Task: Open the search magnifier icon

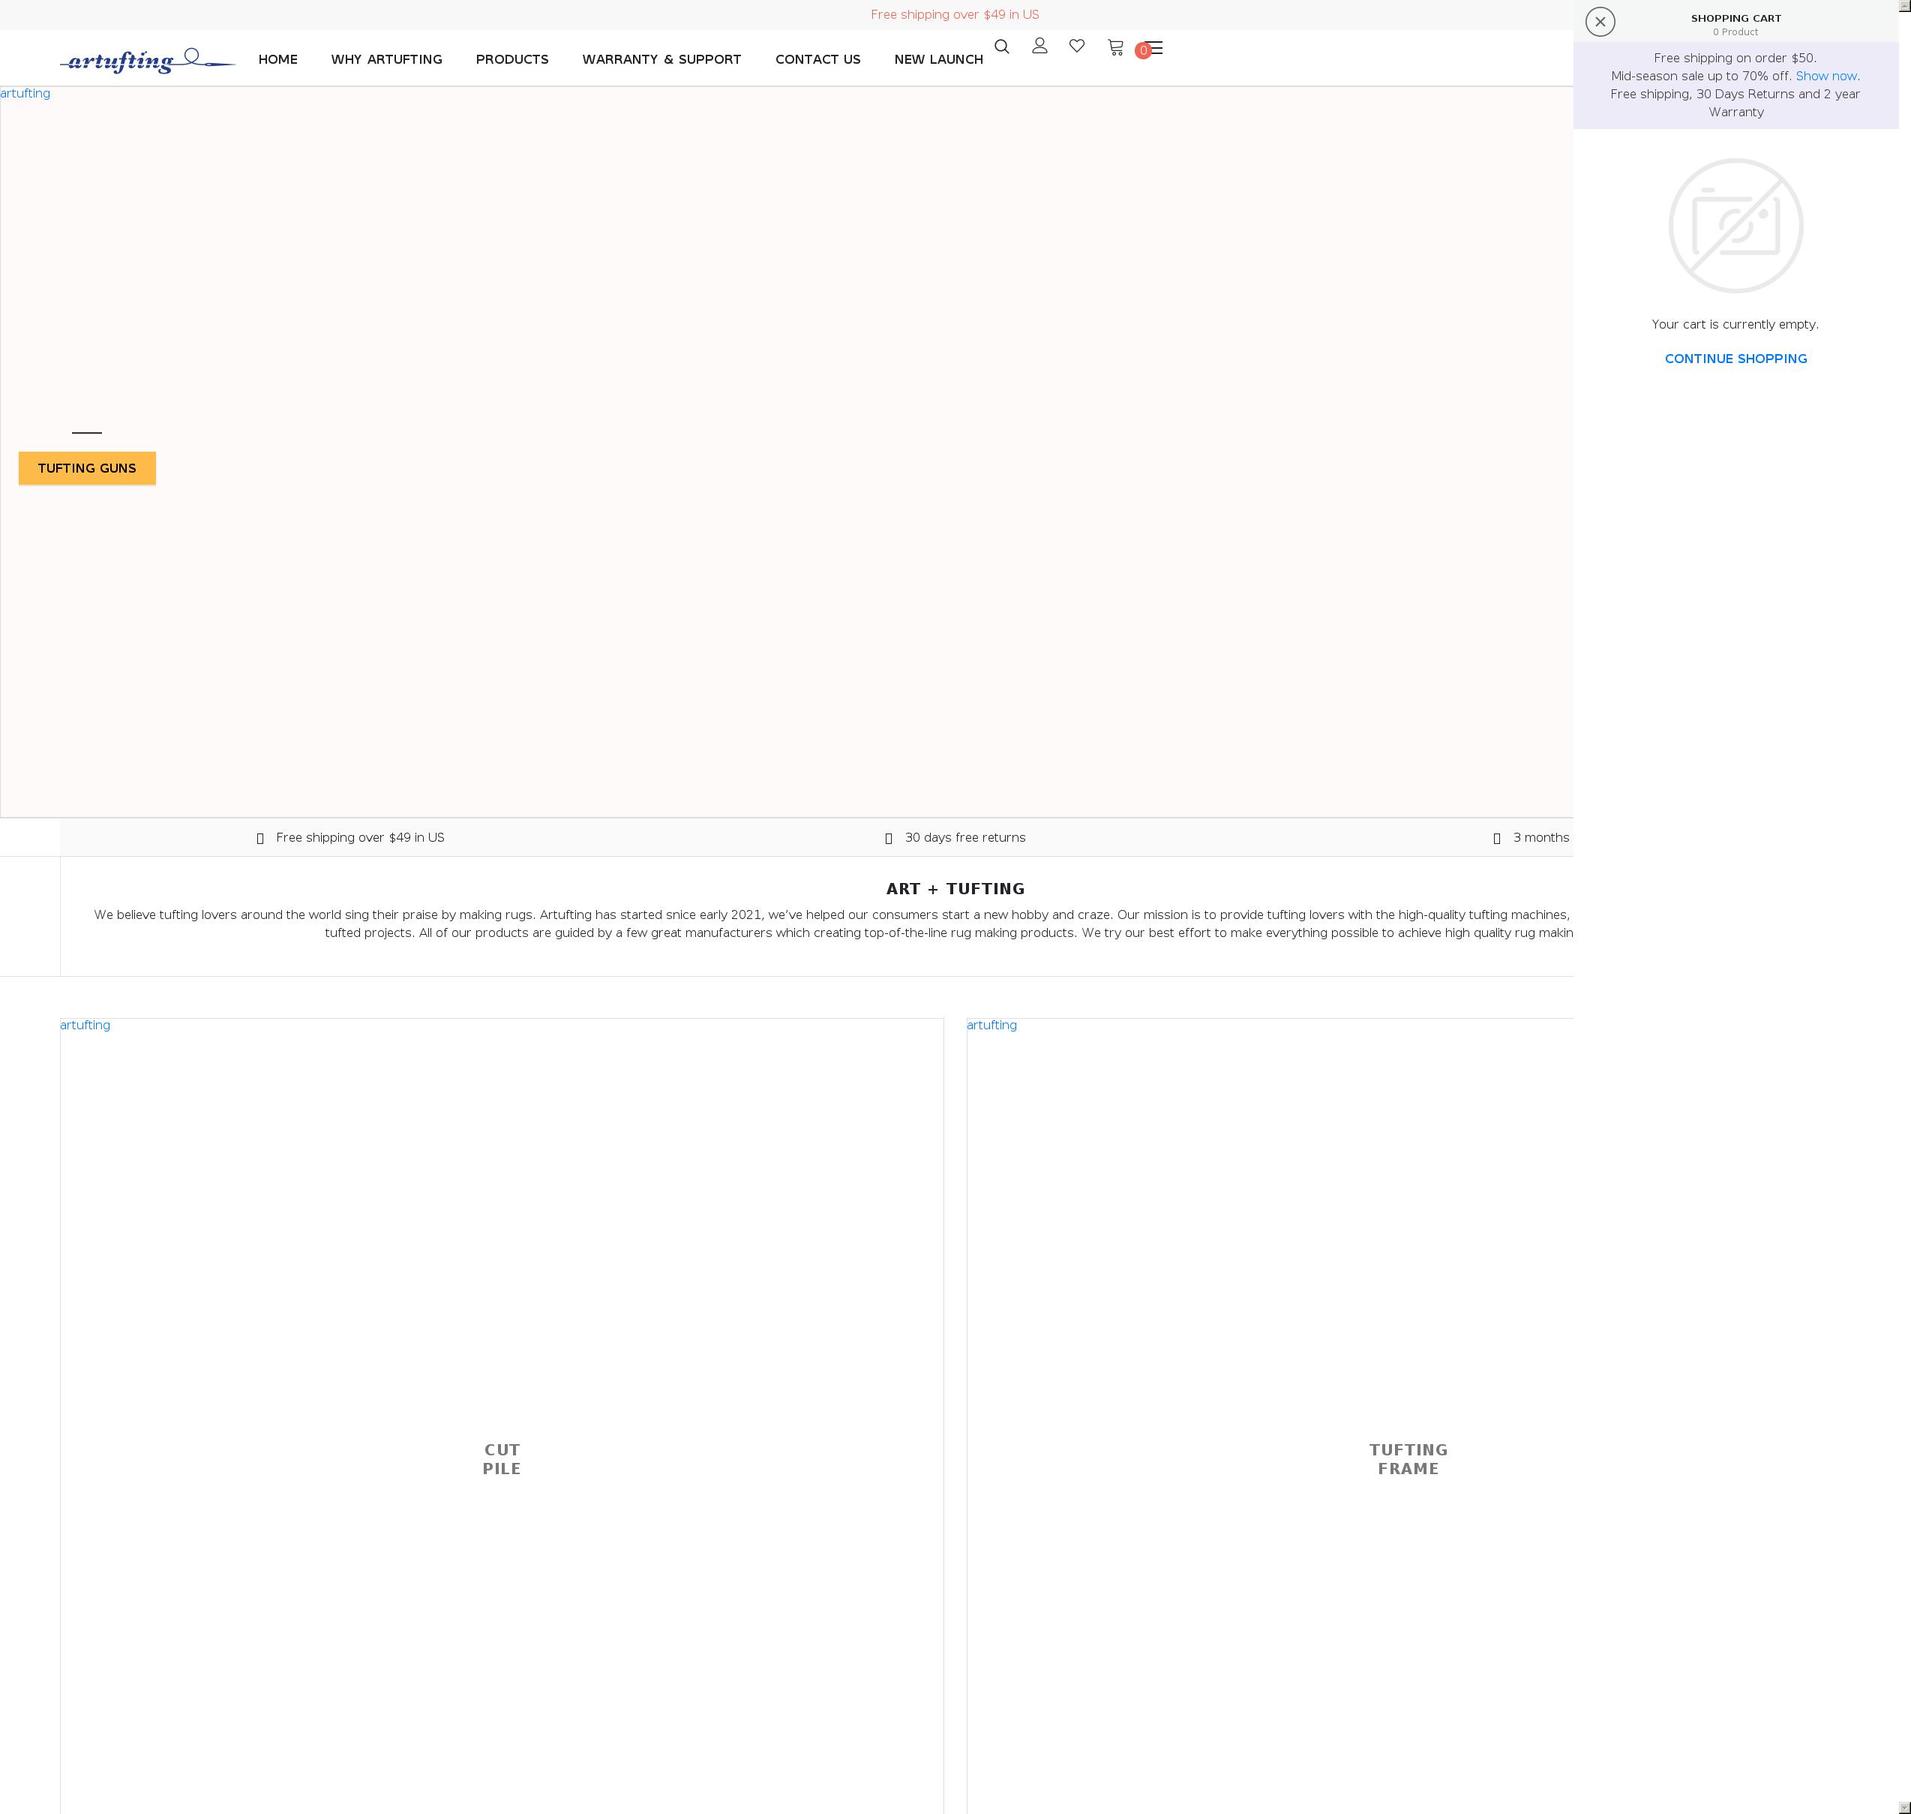Action: (1002, 46)
